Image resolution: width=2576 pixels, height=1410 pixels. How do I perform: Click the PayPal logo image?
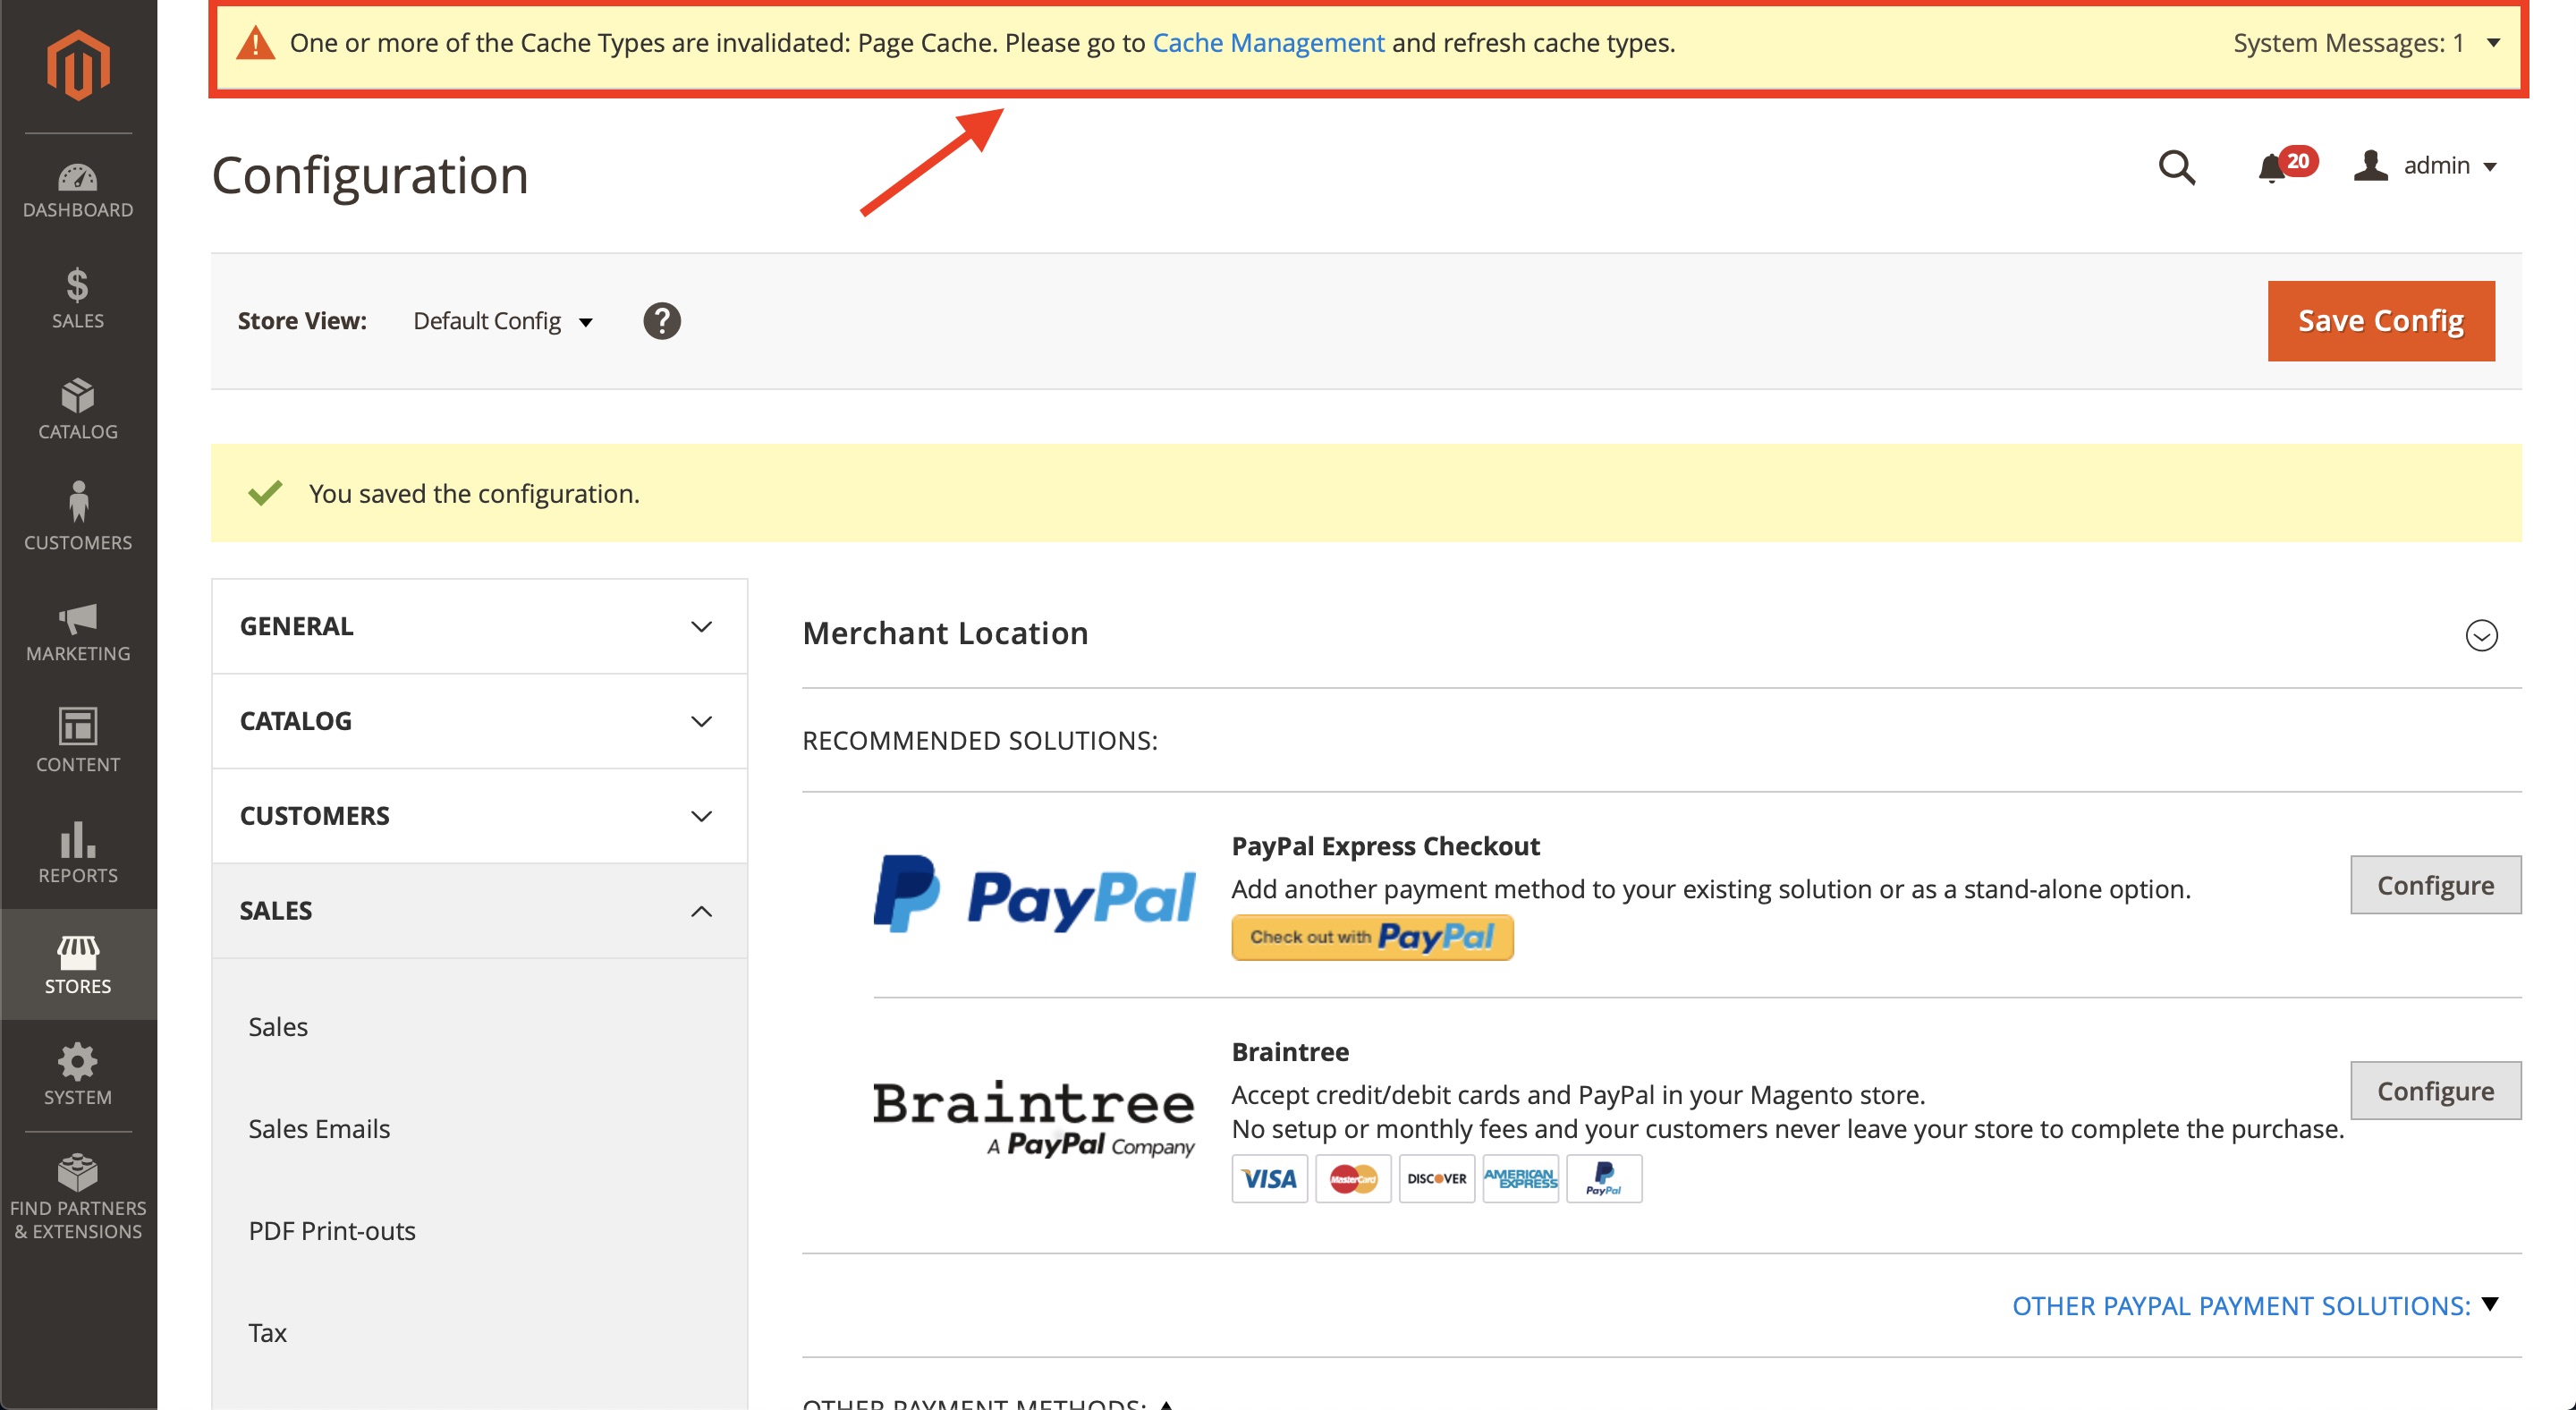pyautogui.click(x=1034, y=894)
